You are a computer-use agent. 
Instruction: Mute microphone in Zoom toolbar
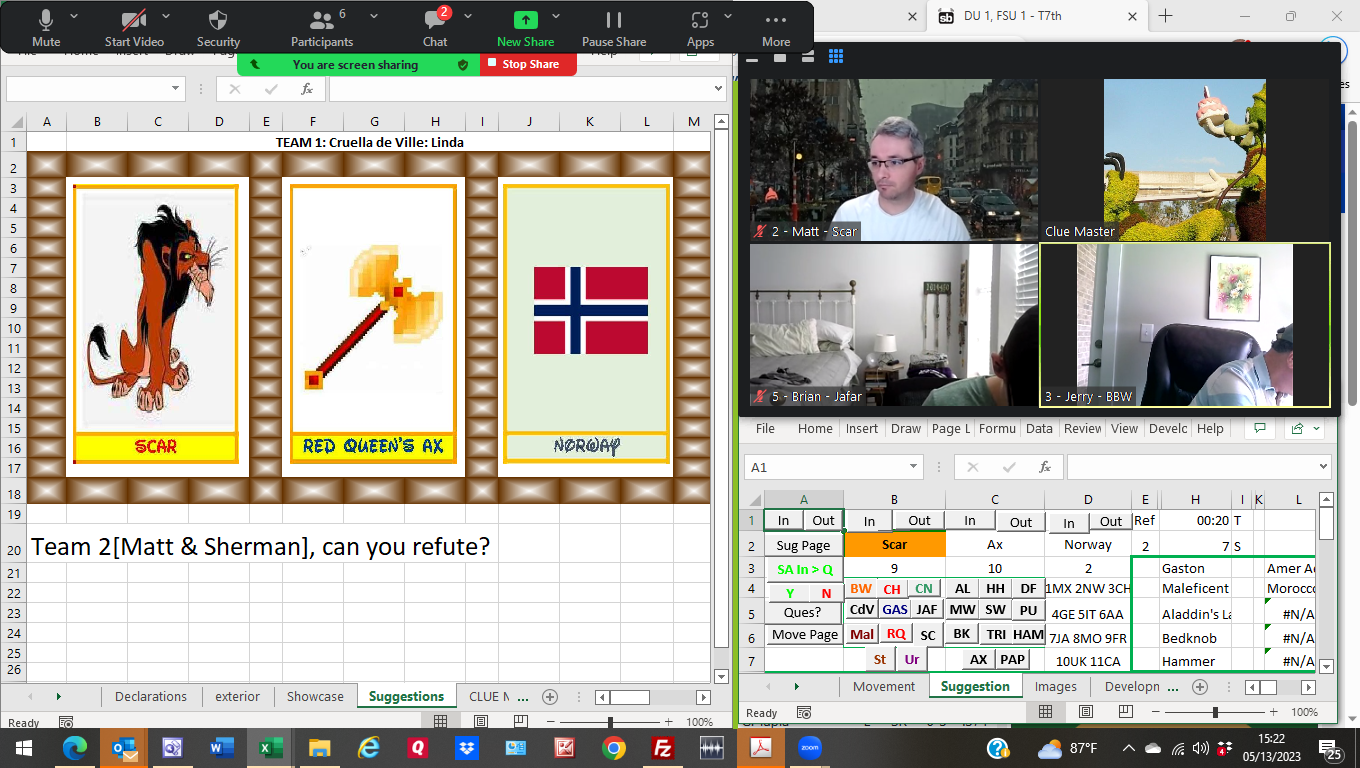pyautogui.click(x=46, y=28)
